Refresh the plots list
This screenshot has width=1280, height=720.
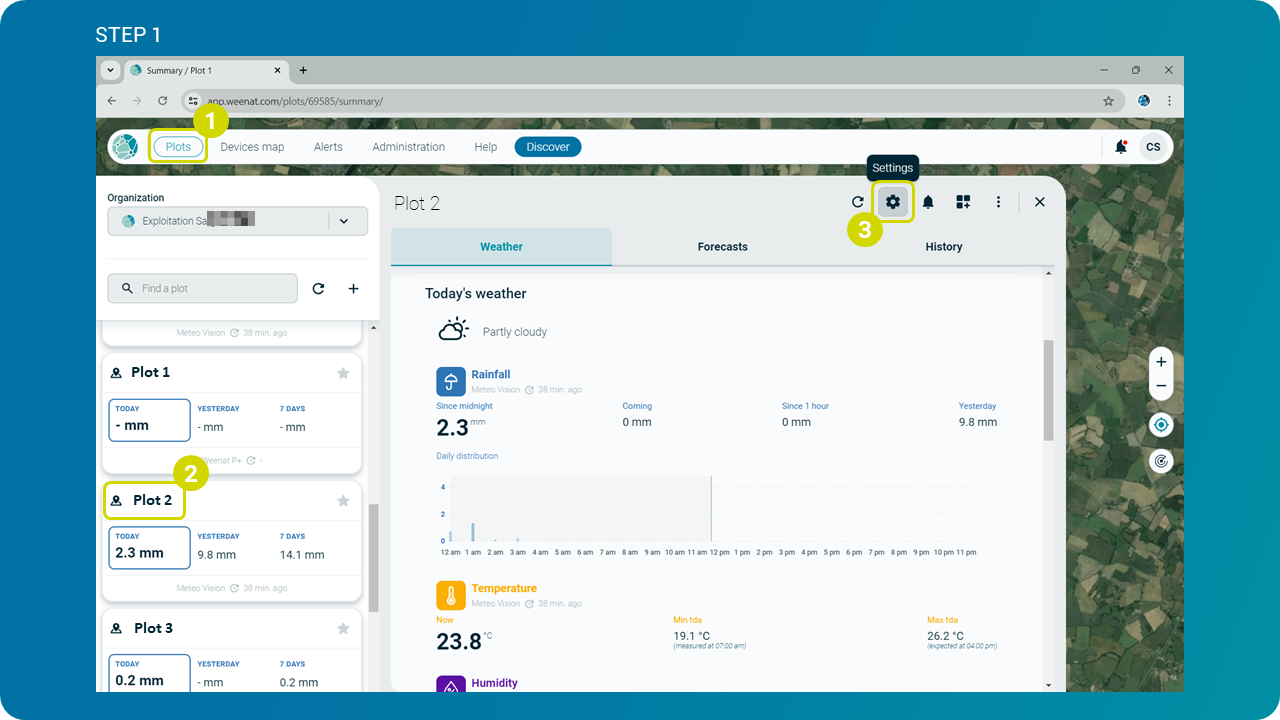pos(318,288)
